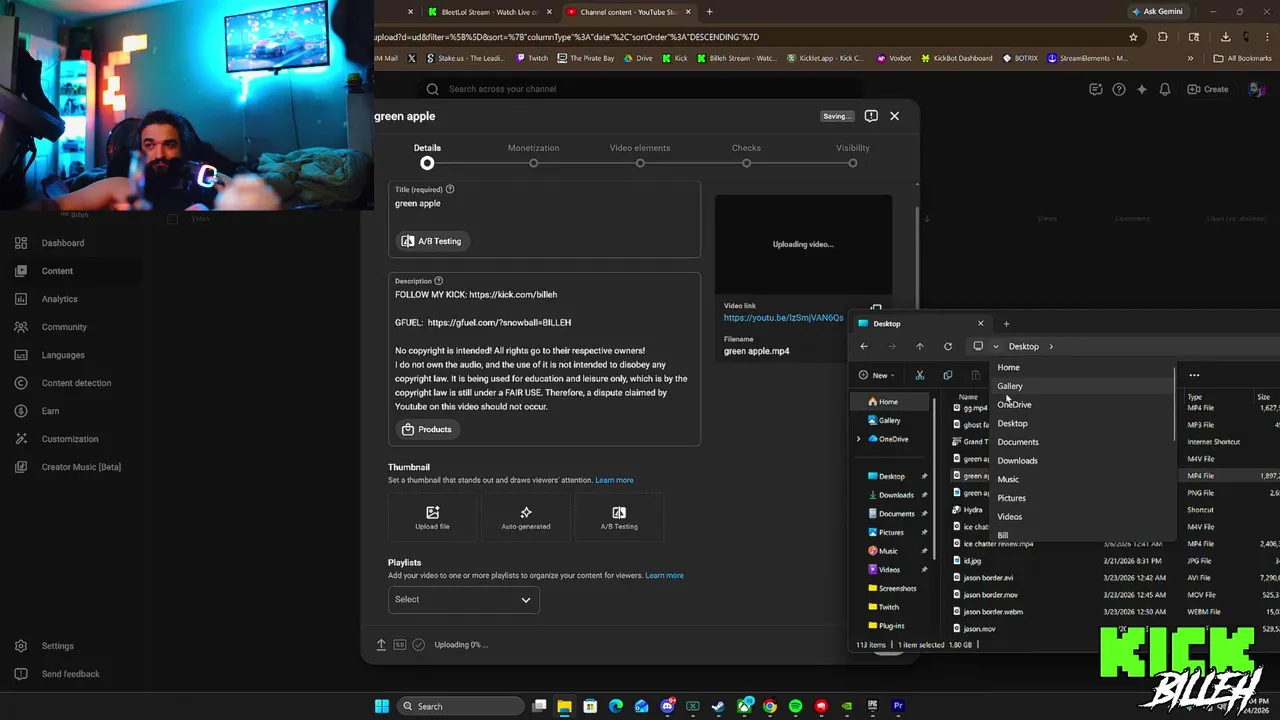Expand the playlists Select dropdown
Image resolution: width=1280 pixels, height=720 pixels.
point(463,599)
